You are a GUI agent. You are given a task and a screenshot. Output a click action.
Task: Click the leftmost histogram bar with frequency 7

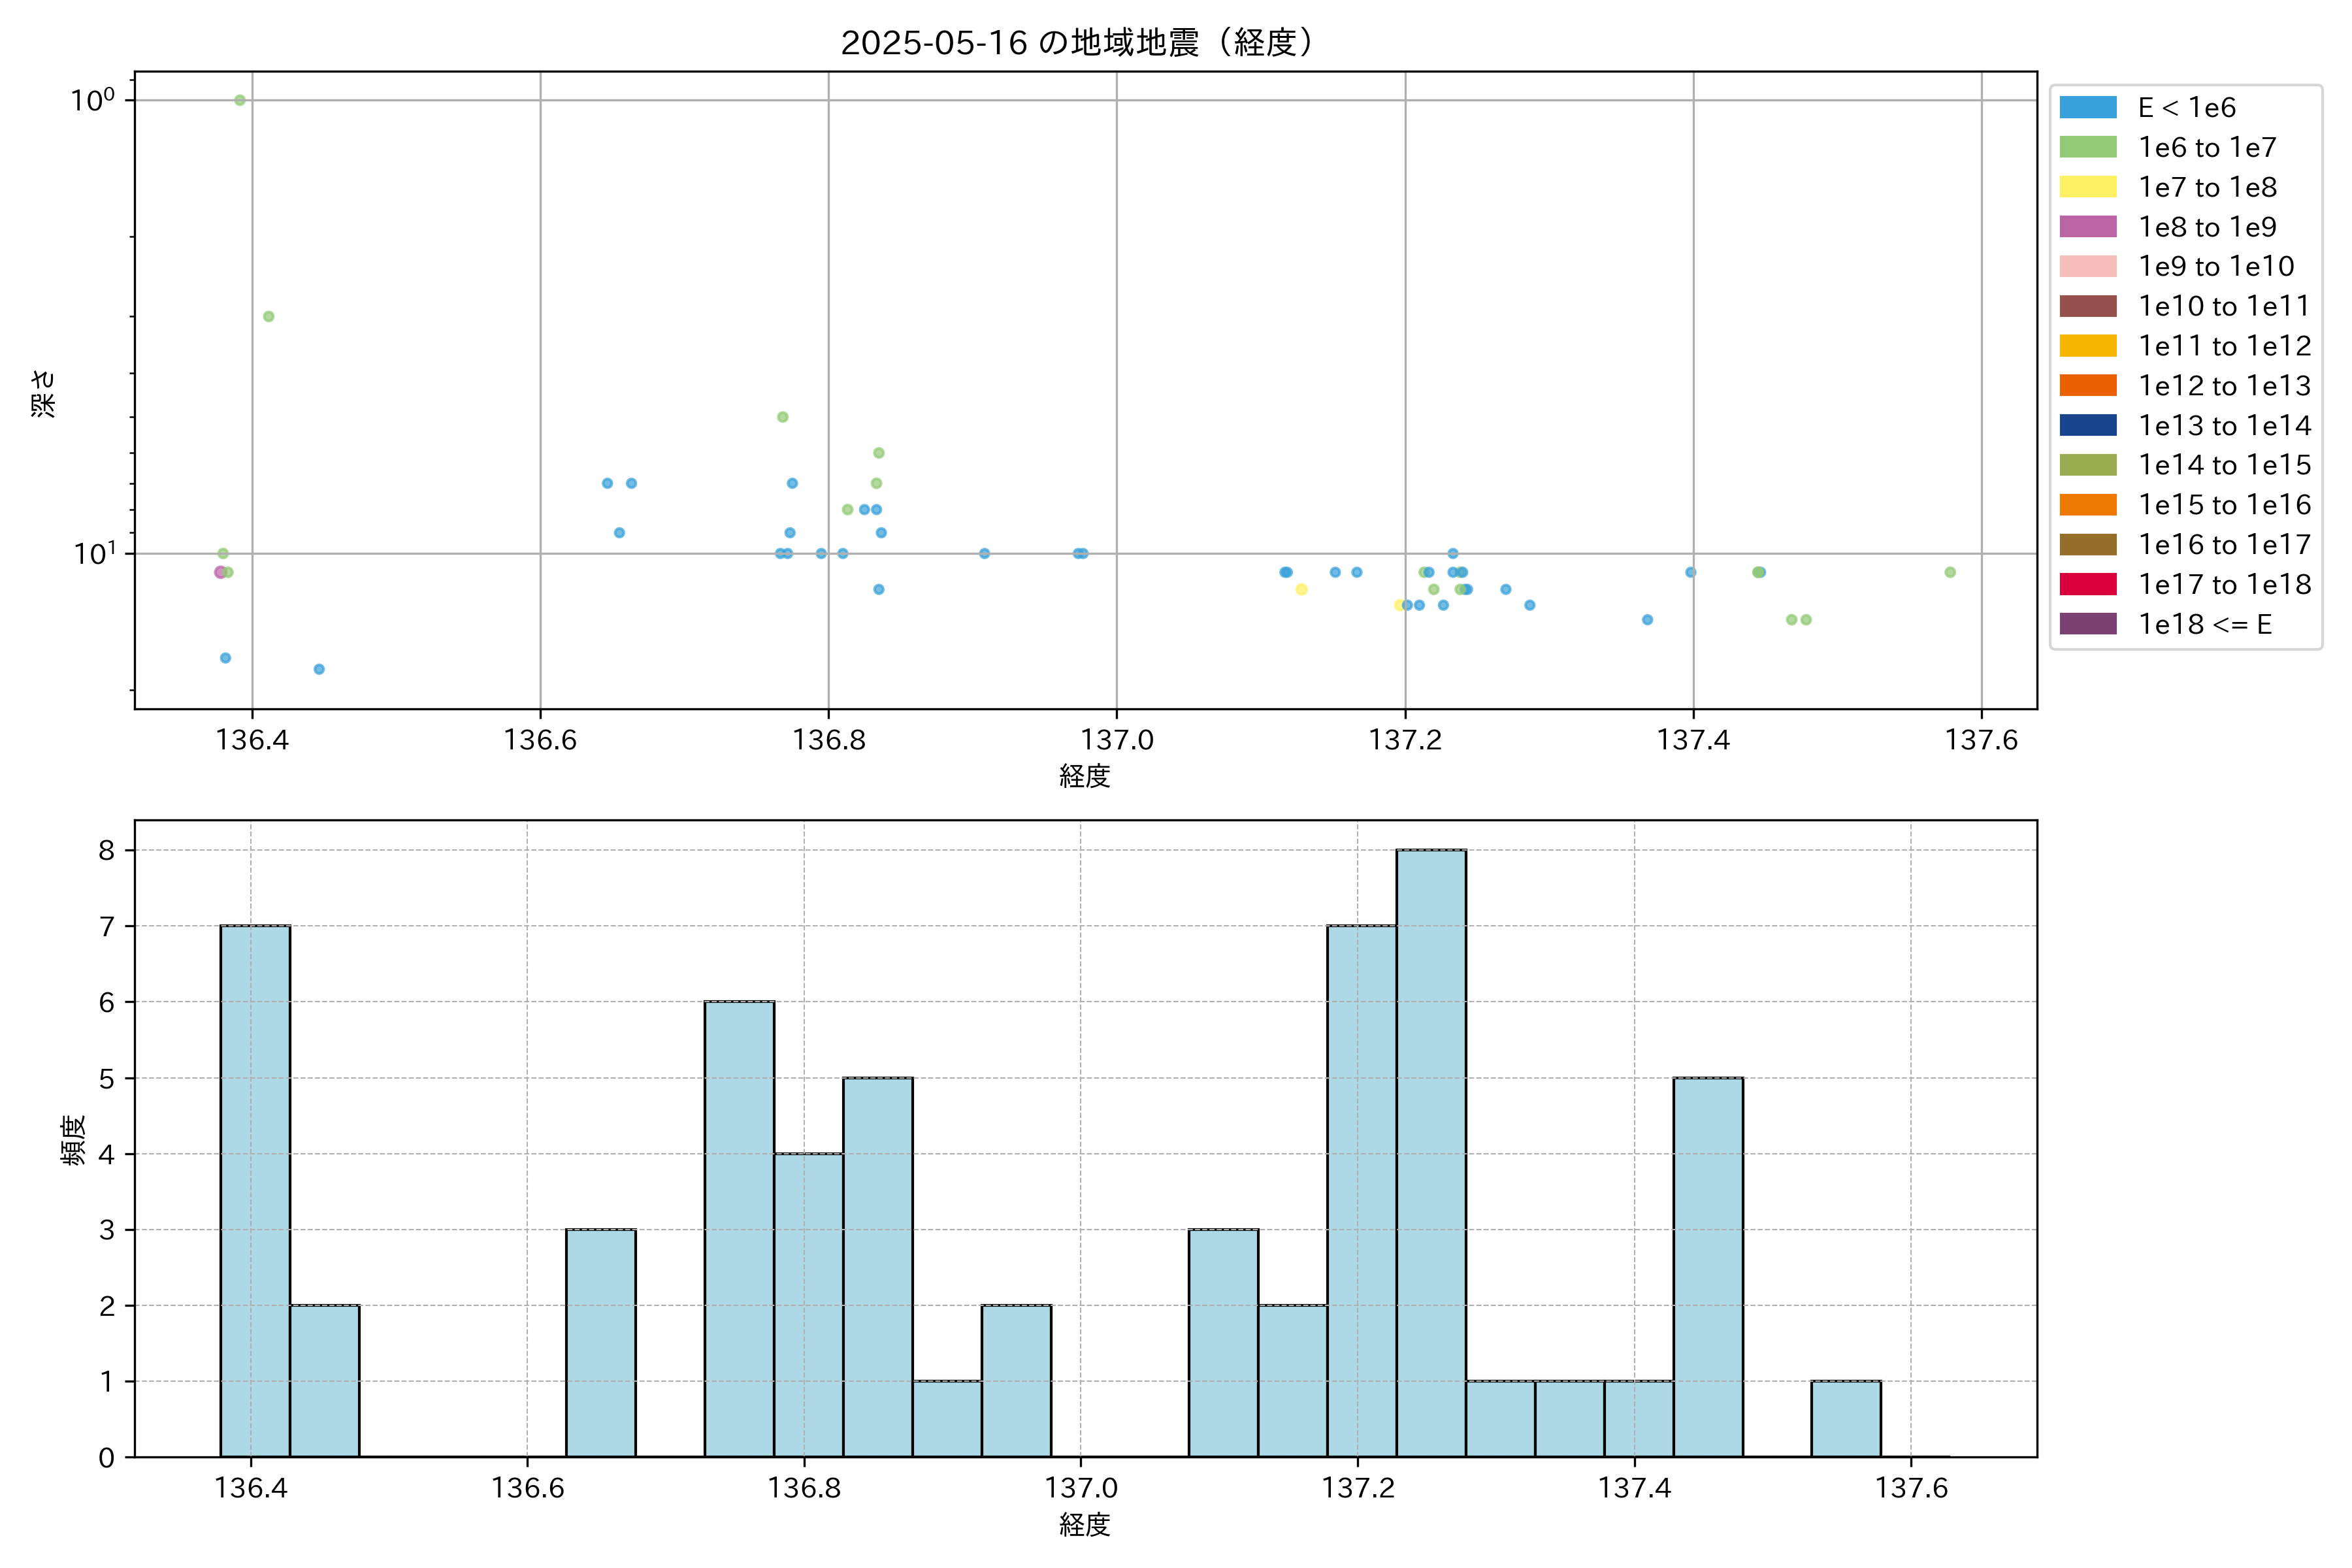(x=255, y=1190)
